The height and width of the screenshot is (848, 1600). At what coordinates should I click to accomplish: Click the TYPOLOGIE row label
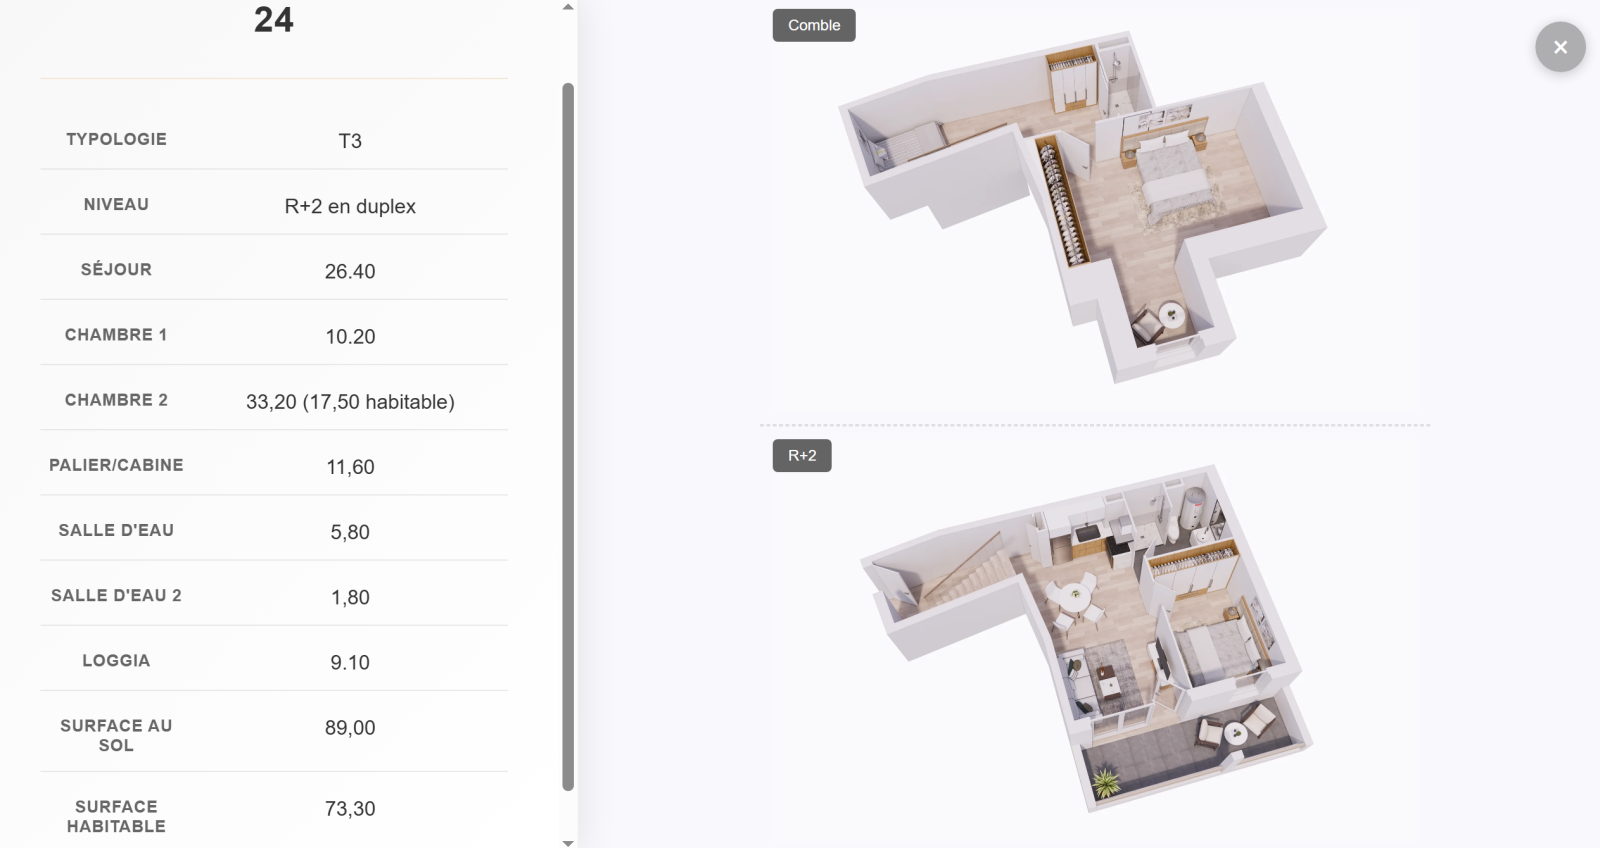pyautogui.click(x=116, y=139)
